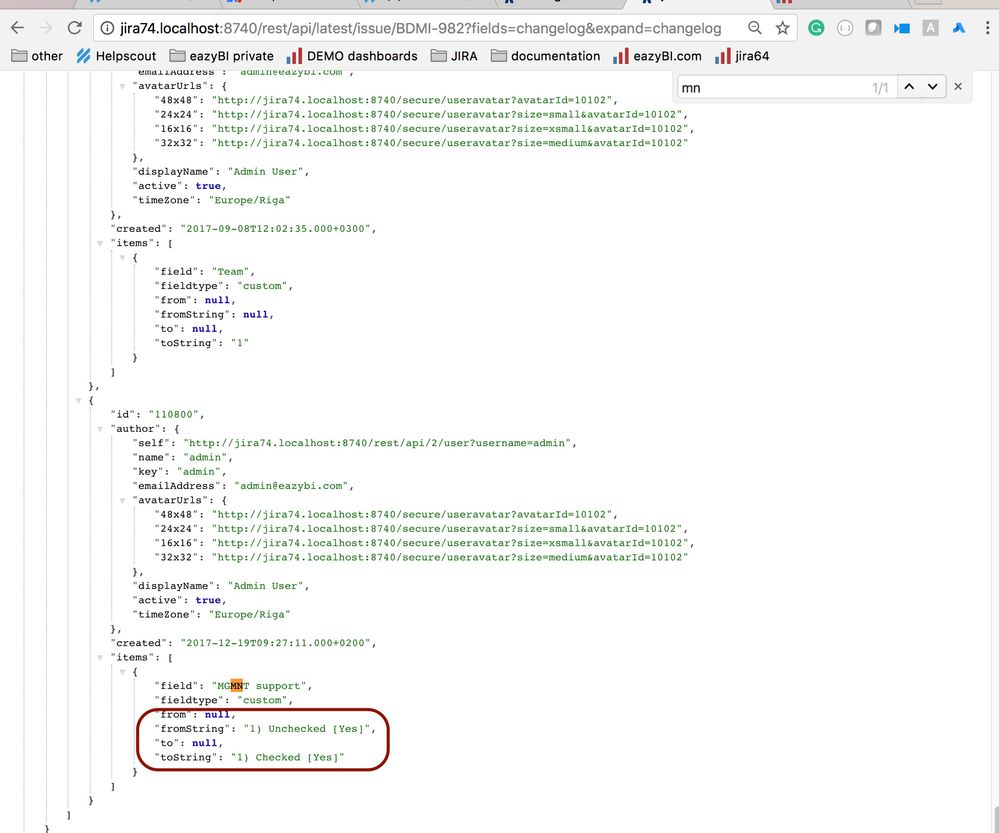Open the documentation bookmarks folder

tap(546, 56)
